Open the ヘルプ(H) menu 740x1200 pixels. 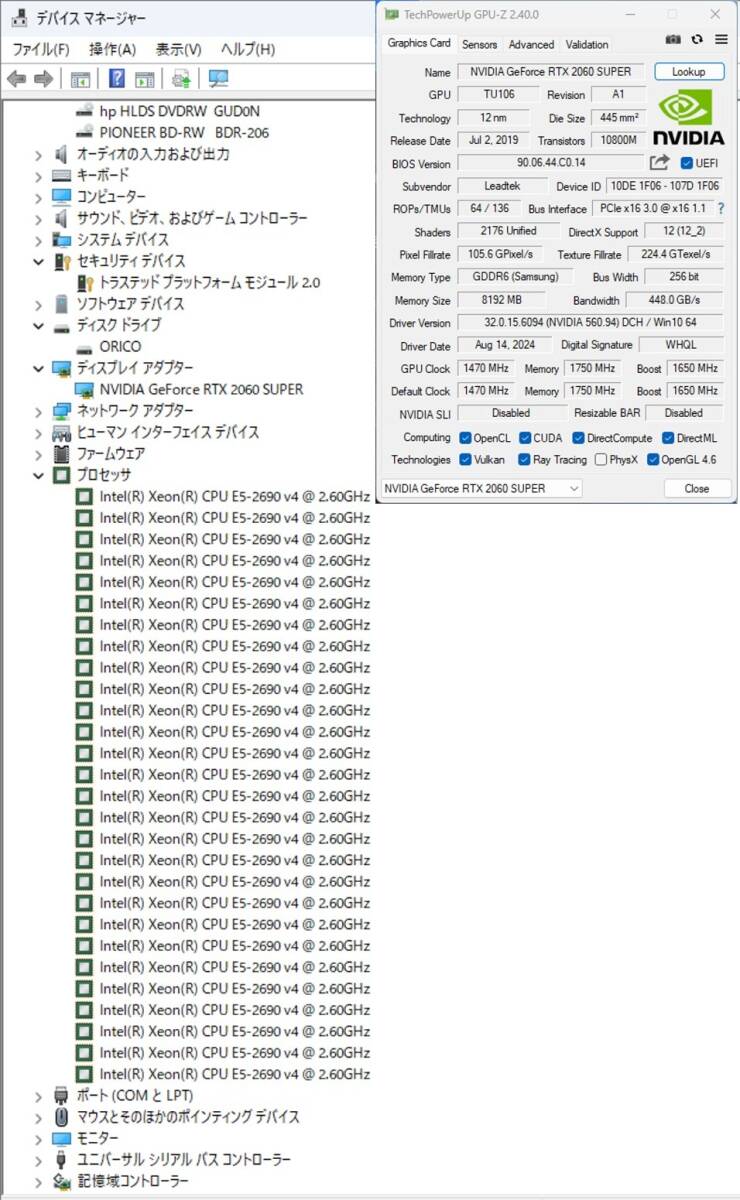pyautogui.click(x=247, y=49)
